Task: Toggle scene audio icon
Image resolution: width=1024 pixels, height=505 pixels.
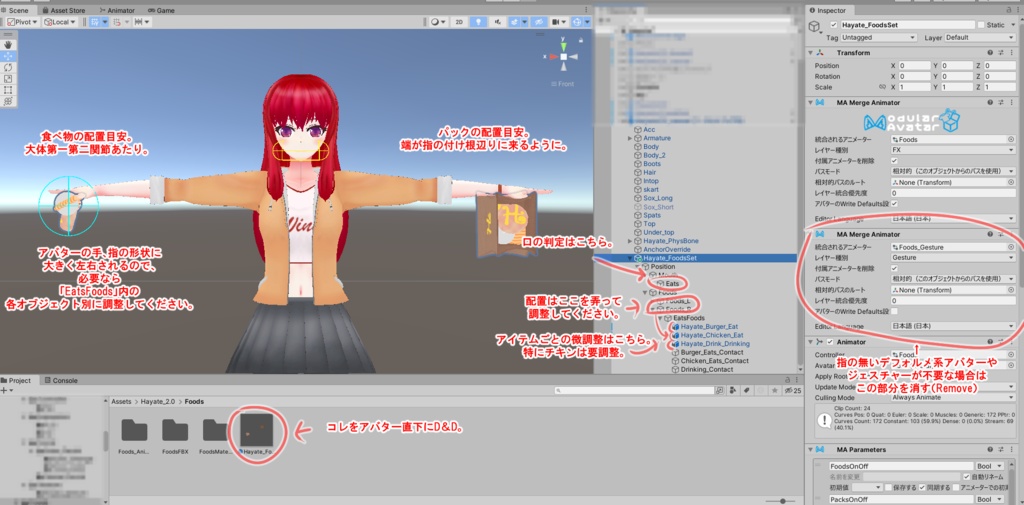Action: [x=498, y=22]
